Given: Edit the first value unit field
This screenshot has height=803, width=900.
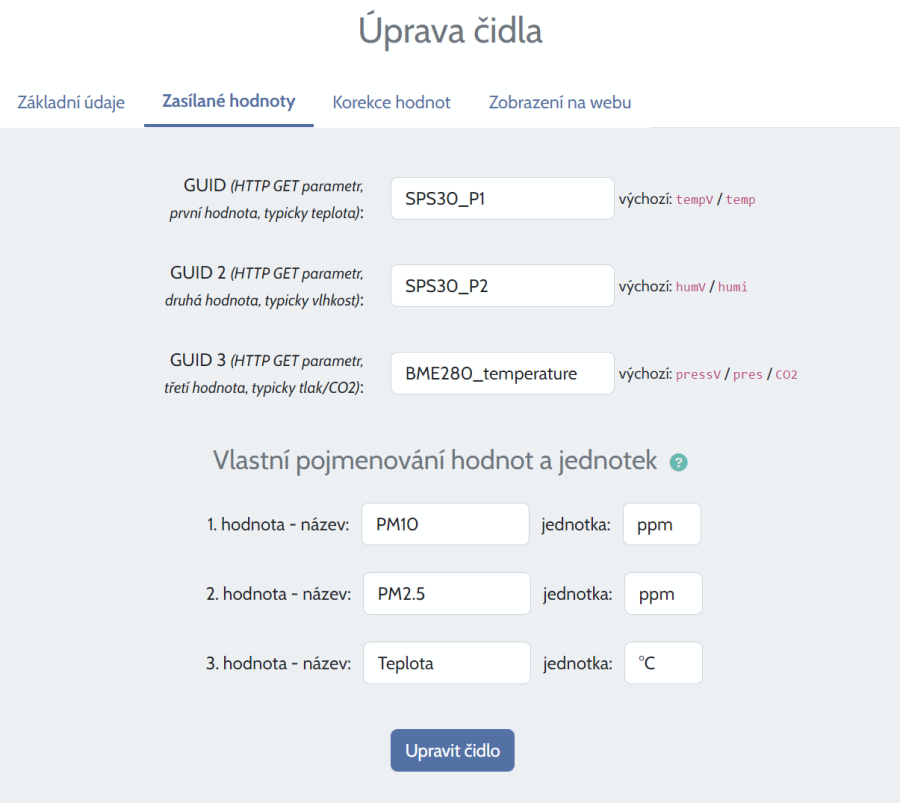Looking at the screenshot, I should [661, 524].
